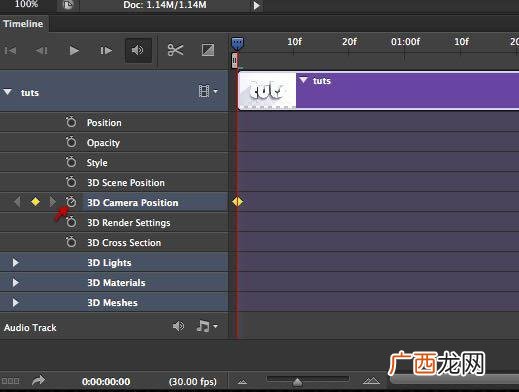519x392 pixels.
Task: Click the work area start handle
Action: tap(235, 61)
